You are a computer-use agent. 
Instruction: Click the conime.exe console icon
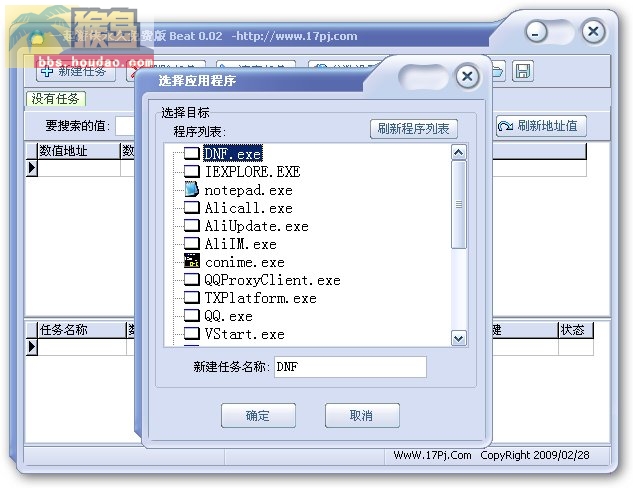(192, 261)
